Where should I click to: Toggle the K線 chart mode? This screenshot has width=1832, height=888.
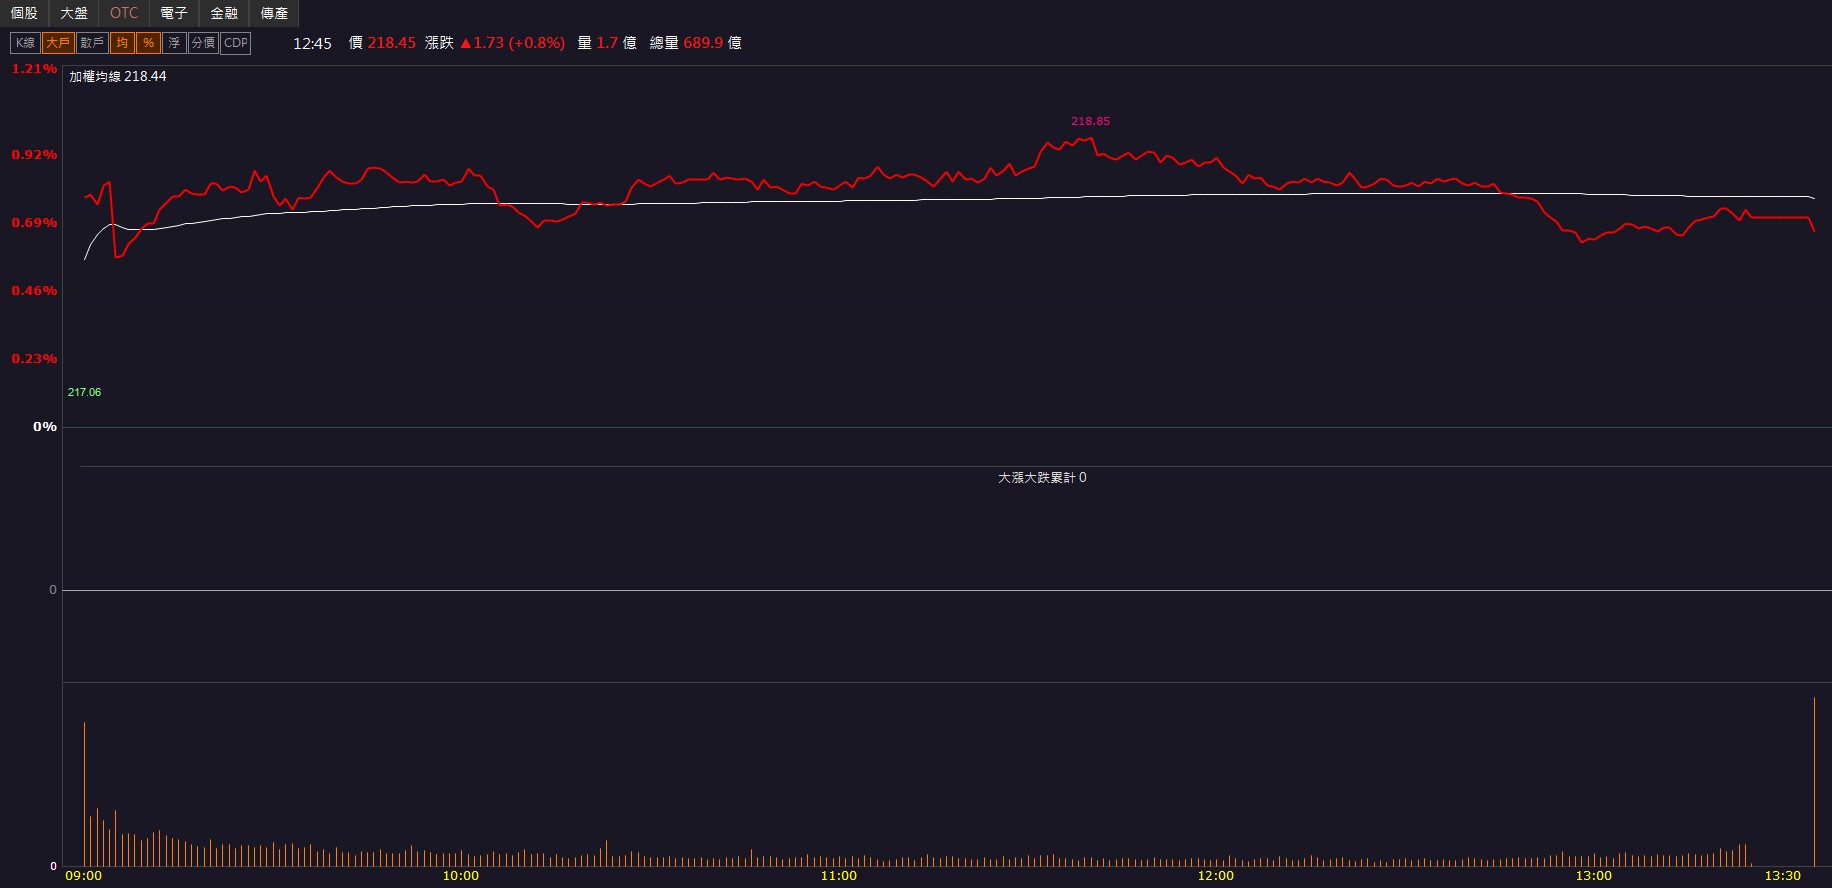tap(25, 43)
